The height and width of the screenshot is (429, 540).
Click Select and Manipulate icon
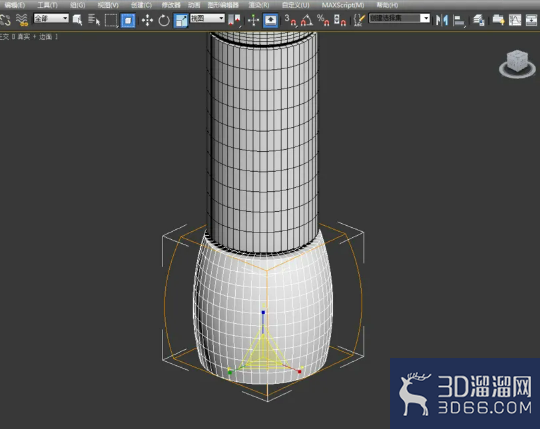253,20
